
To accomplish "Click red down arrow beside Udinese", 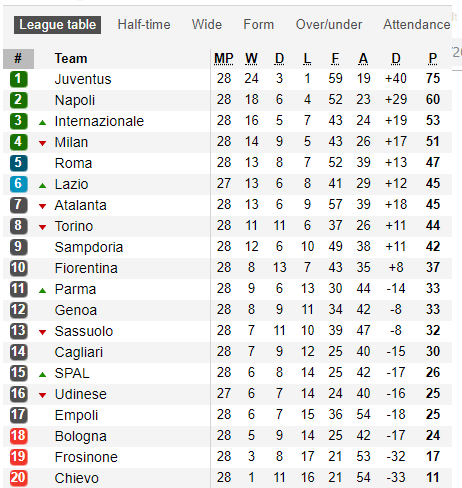I will pos(42,396).
